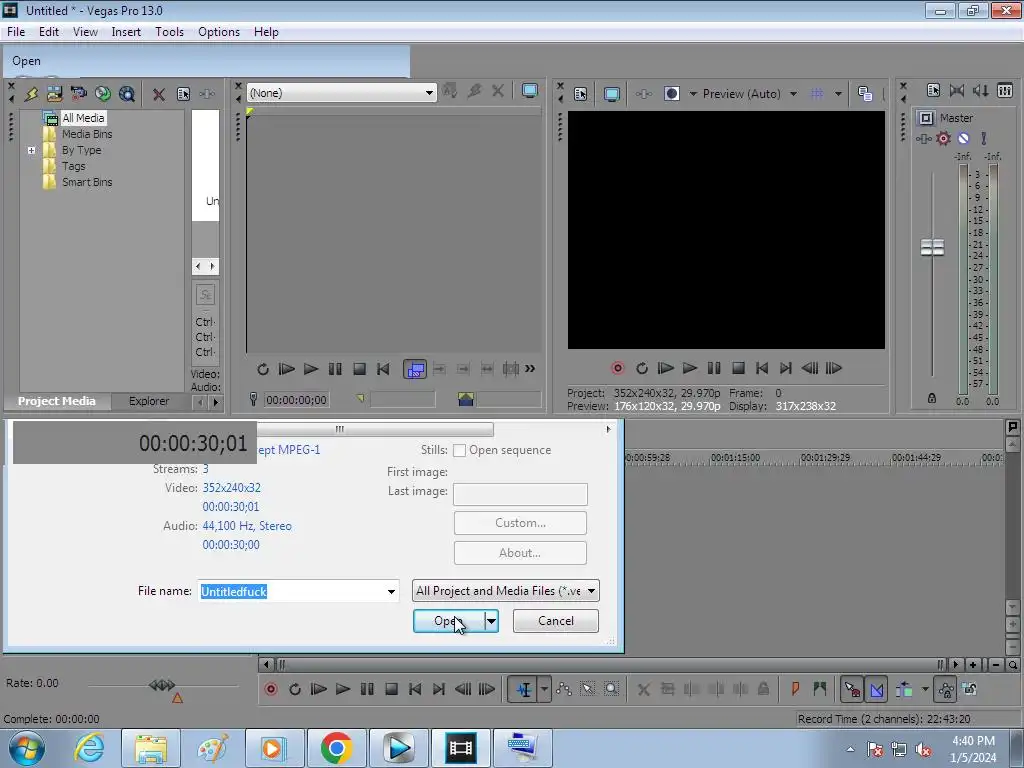Click the Dim Output speaker icon

pyautogui.click(x=980, y=91)
